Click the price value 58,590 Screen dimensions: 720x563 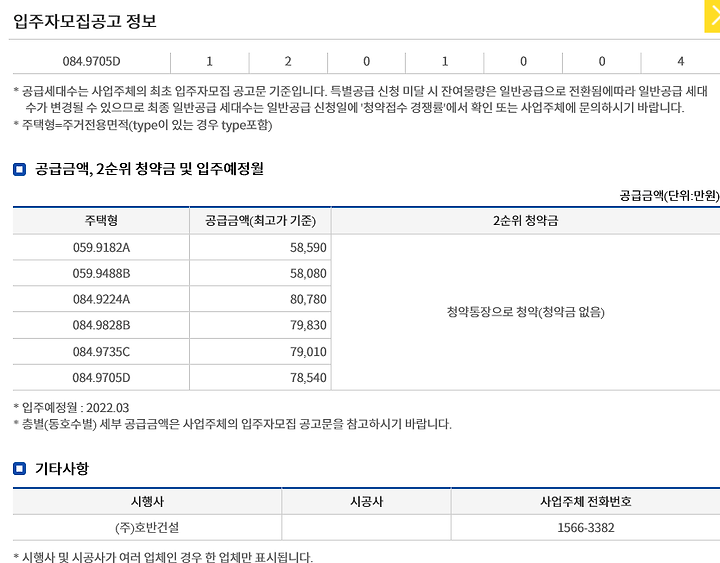(x=308, y=248)
